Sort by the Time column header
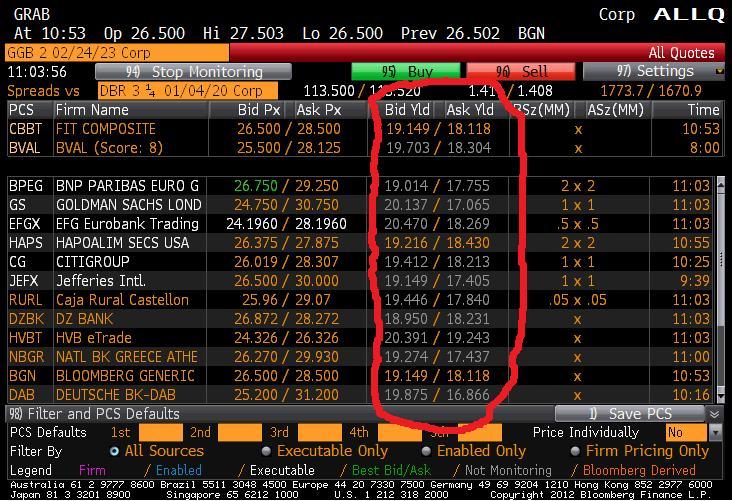732x501 pixels. (688, 110)
